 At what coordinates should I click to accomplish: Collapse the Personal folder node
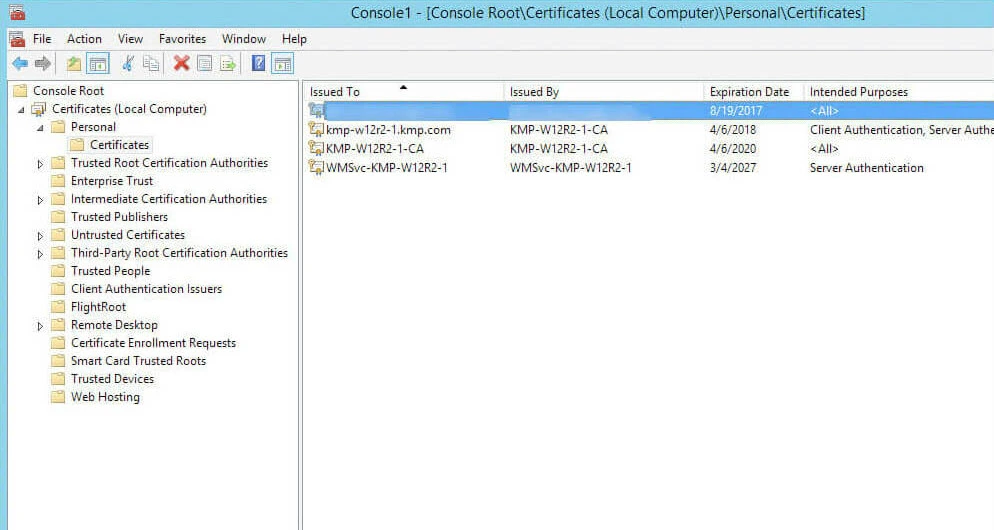[x=41, y=127]
